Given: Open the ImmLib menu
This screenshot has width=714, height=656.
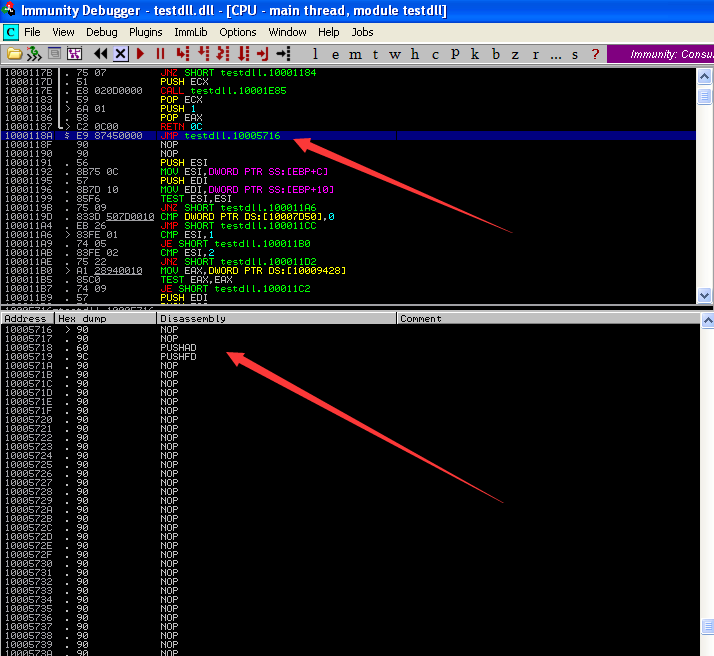Looking at the screenshot, I should pos(191,32).
